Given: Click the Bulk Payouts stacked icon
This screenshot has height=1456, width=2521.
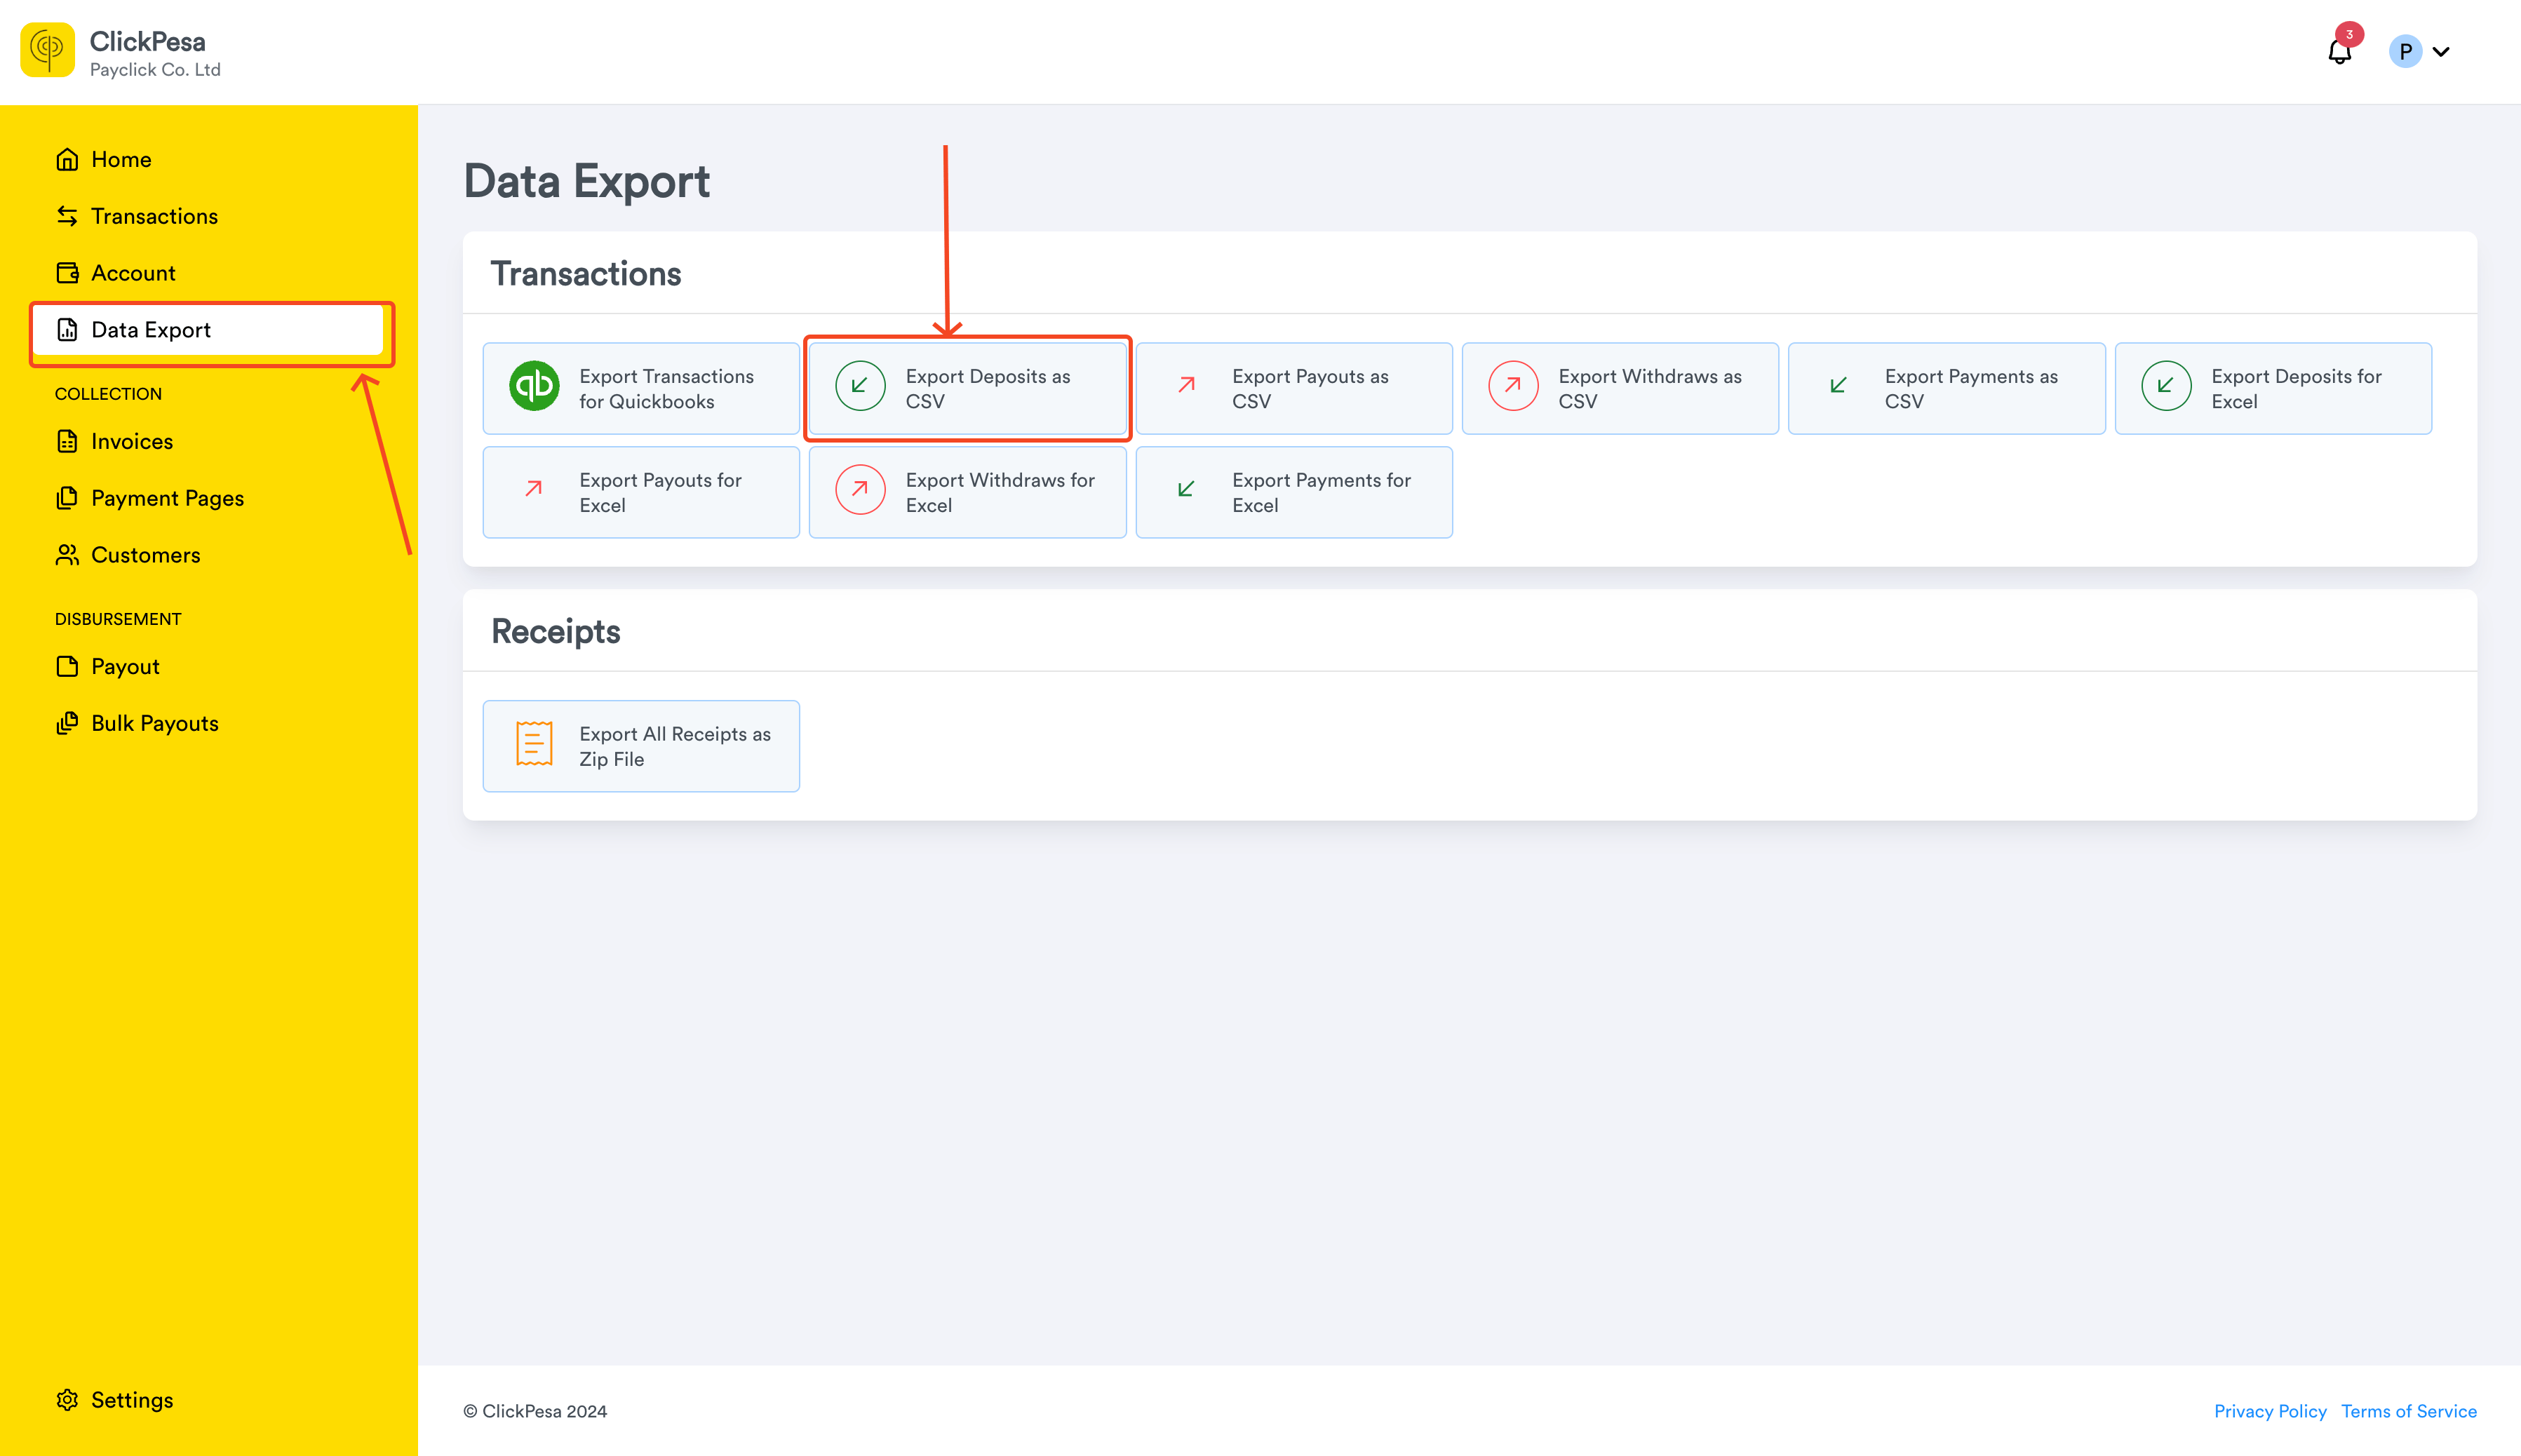Looking at the screenshot, I should (67, 723).
